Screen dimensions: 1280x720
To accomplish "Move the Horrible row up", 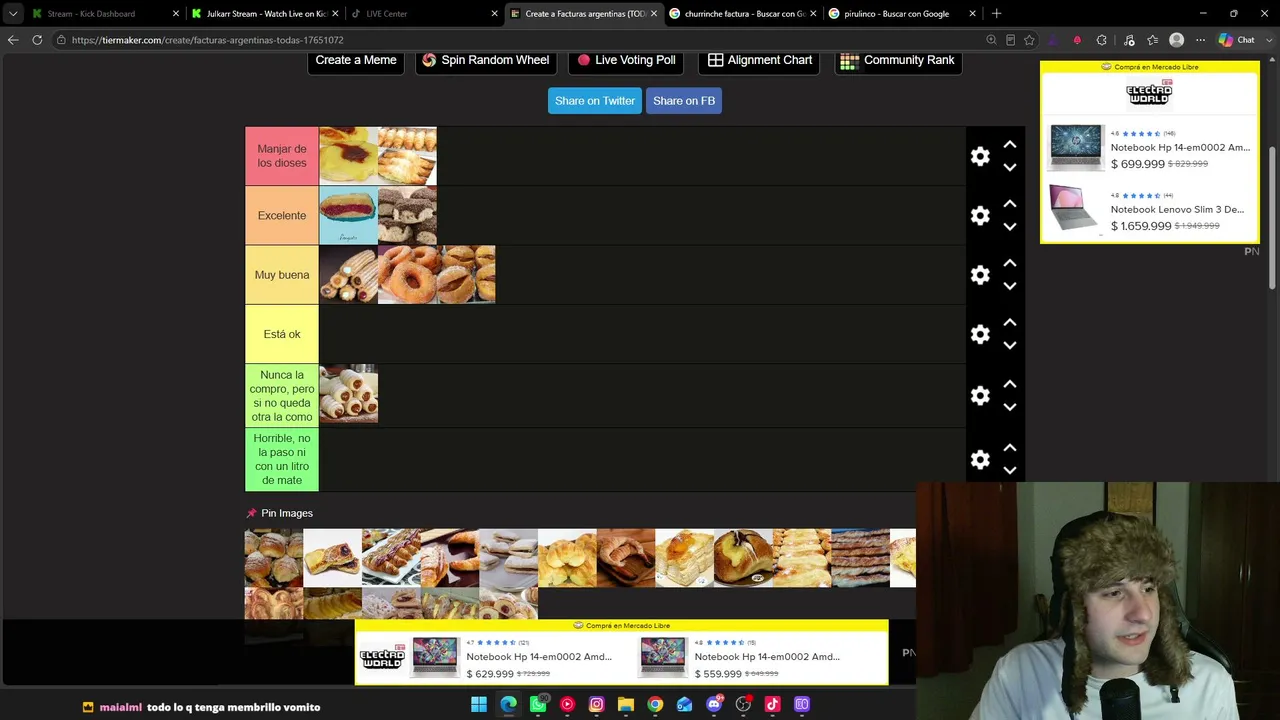I will coord(1010,447).
